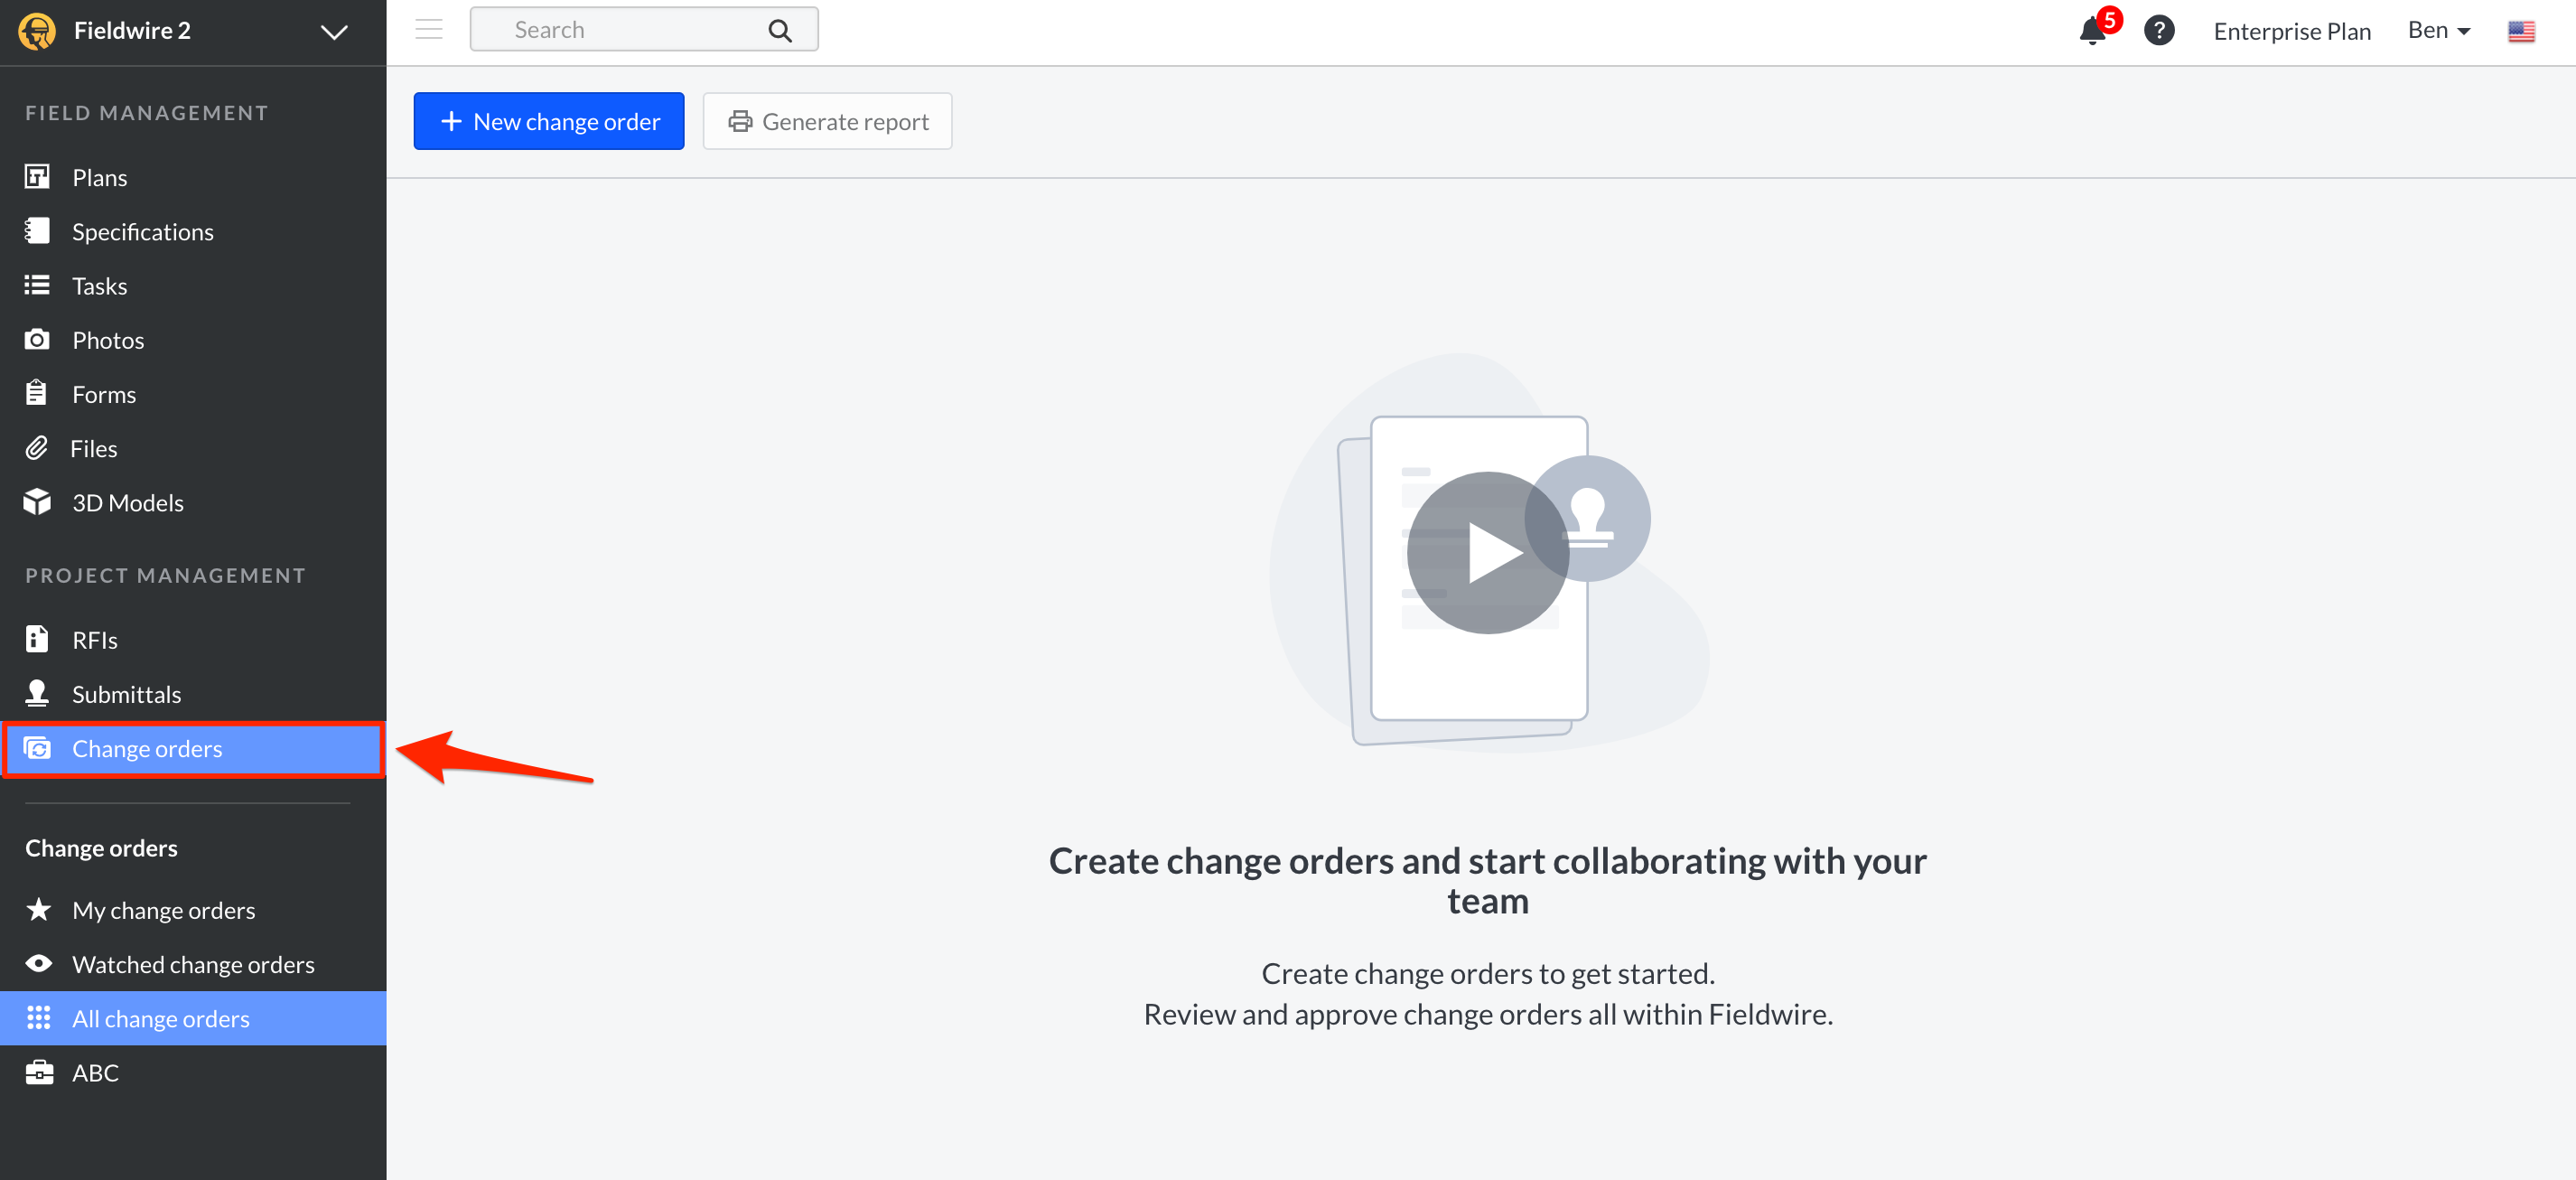Open the Ben user account menu
The width and height of the screenshot is (2576, 1180).
coord(2438,30)
